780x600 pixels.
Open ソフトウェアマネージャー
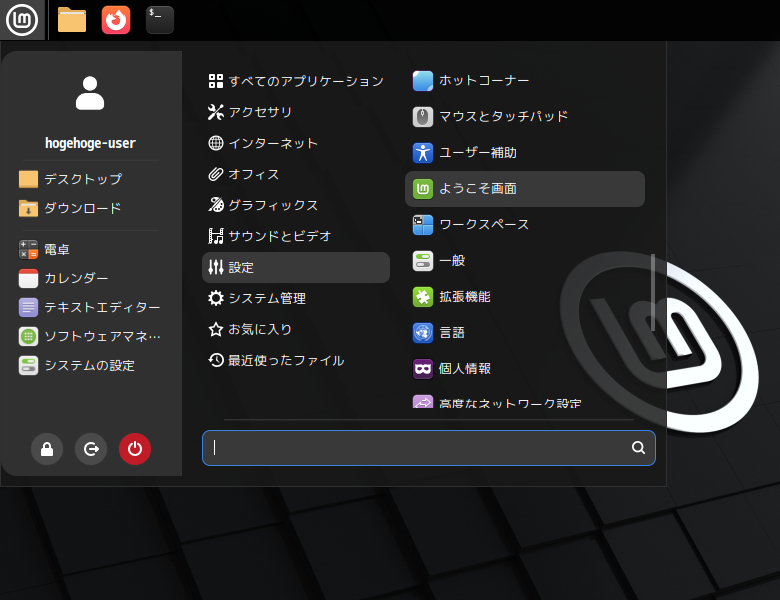pyautogui.click(x=90, y=336)
